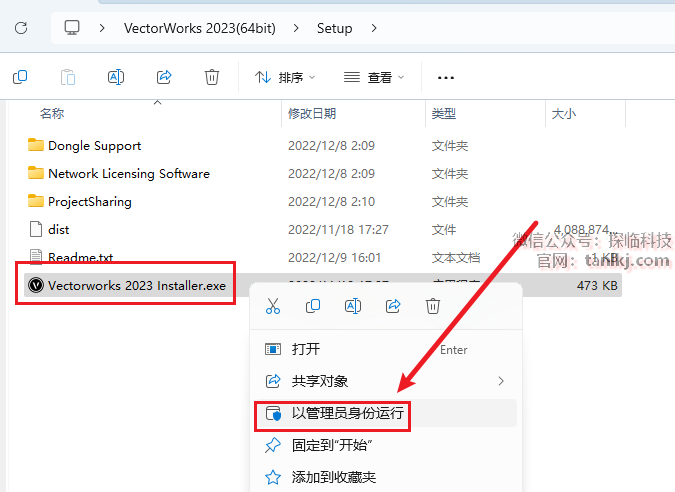Viewport: 675px width, 492px height.
Task: Click the Network Licensing Software folder icon
Action: click(x=36, y=173)
